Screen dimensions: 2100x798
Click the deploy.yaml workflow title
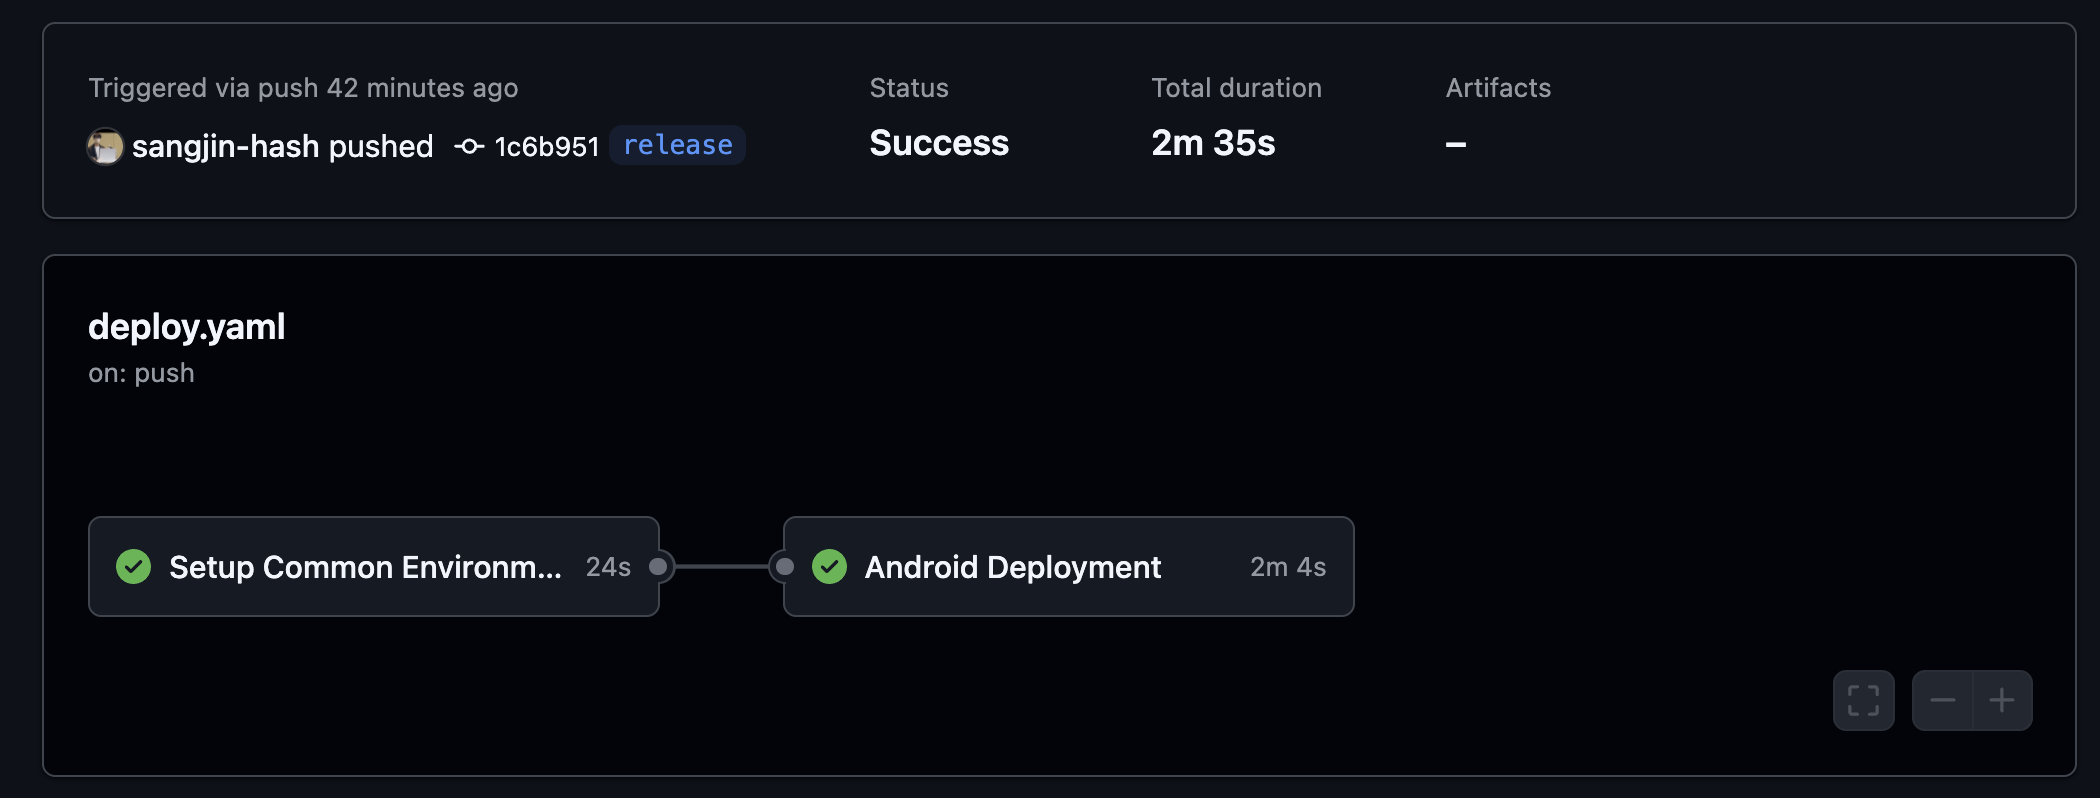pos(187,327)
